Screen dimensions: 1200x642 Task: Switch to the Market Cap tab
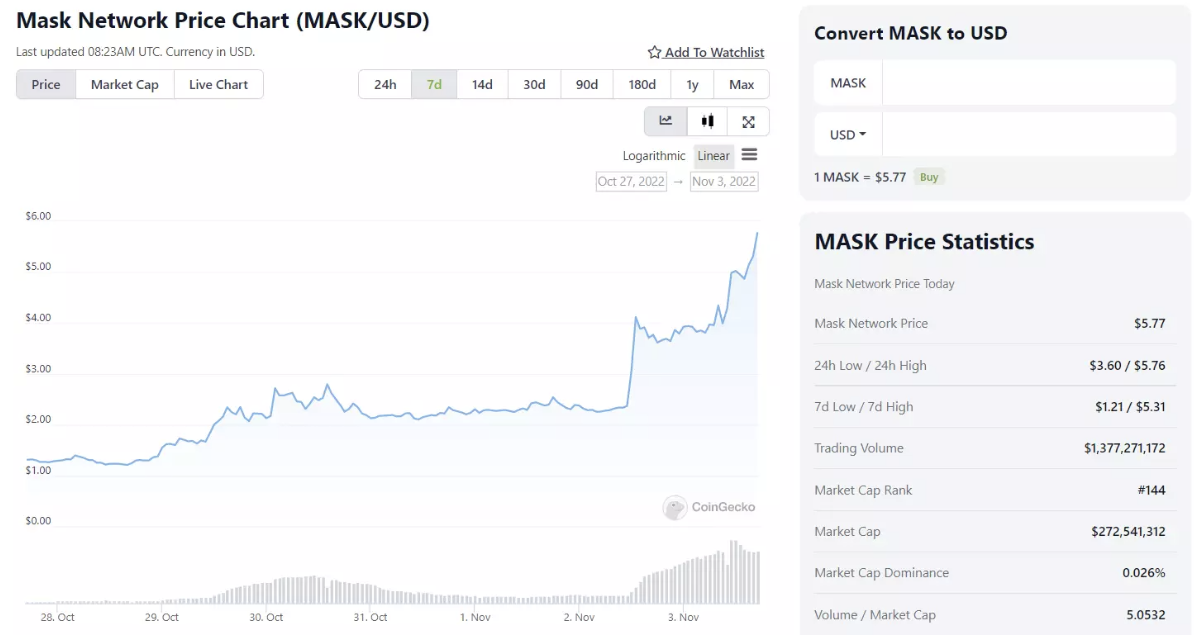coord(125,84)
